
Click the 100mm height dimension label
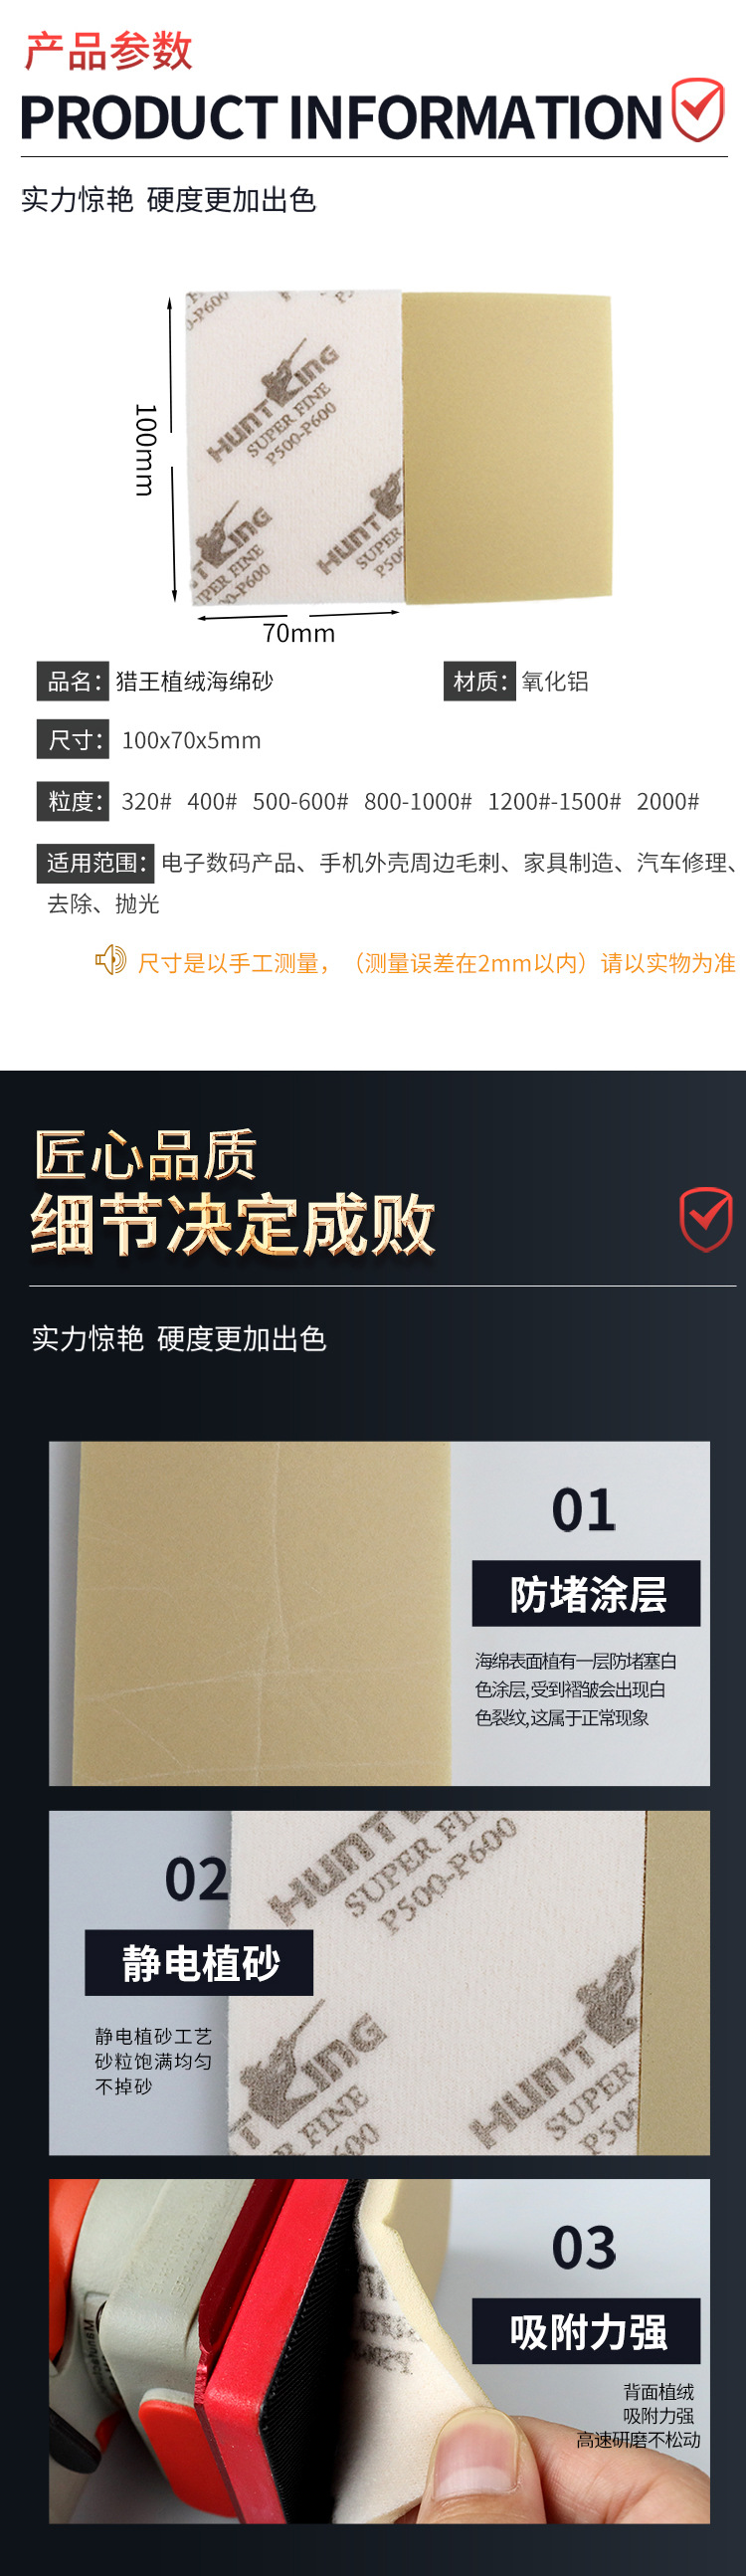pos(145,449)
